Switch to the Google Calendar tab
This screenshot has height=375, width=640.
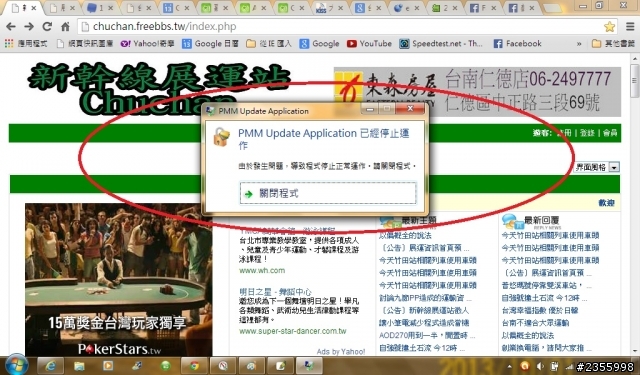pos(176,8)
